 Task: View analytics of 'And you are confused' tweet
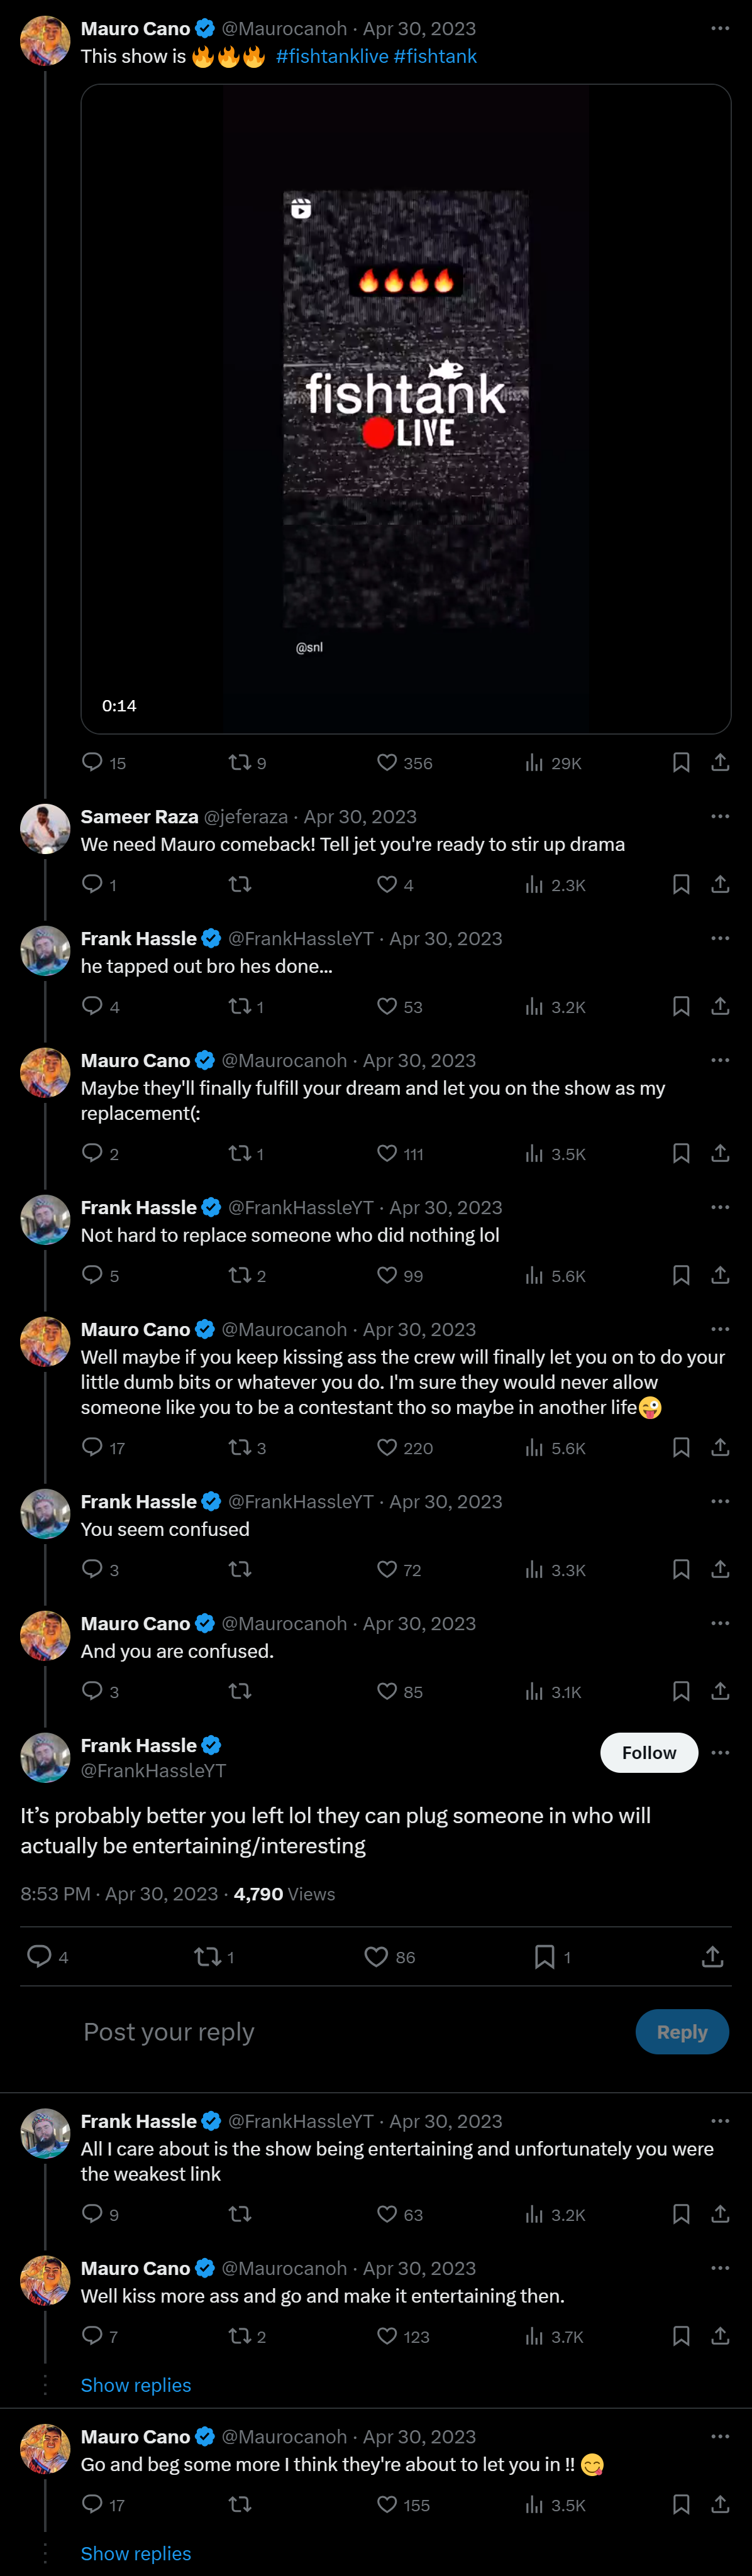tap(553, 1691)
